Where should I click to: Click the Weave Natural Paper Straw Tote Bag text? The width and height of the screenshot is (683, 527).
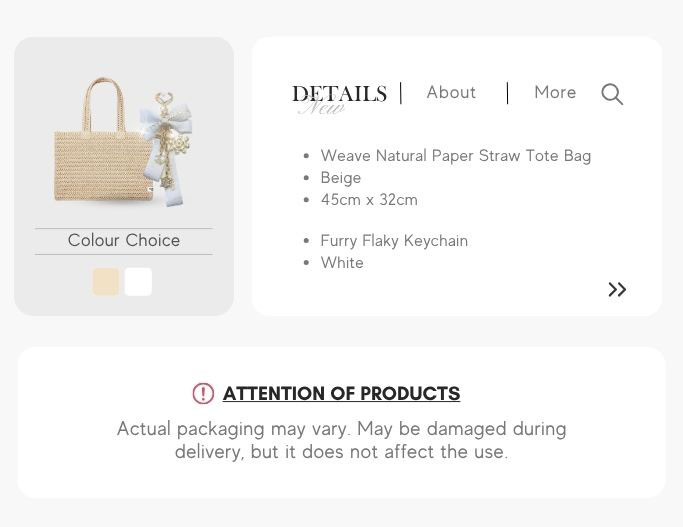456,155
